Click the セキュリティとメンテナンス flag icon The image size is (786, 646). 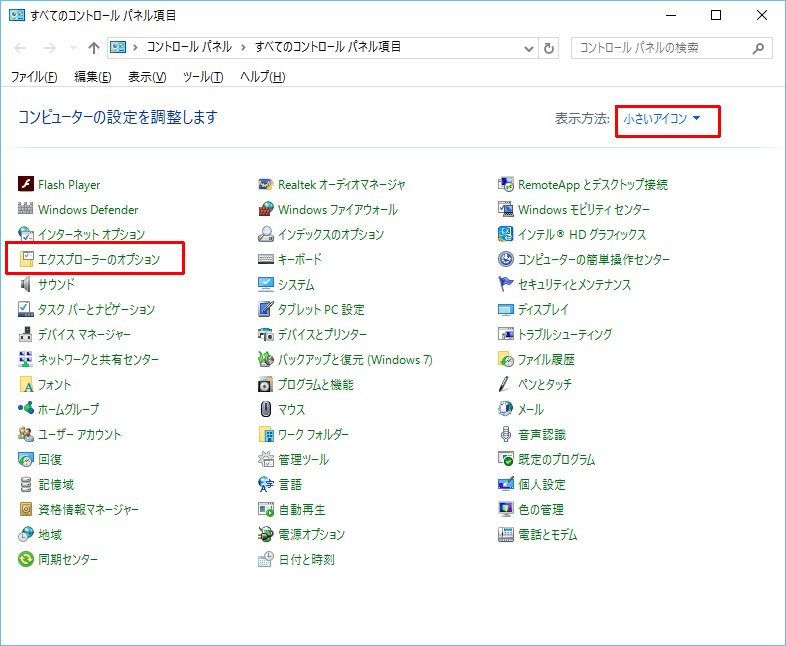[506, 284]
